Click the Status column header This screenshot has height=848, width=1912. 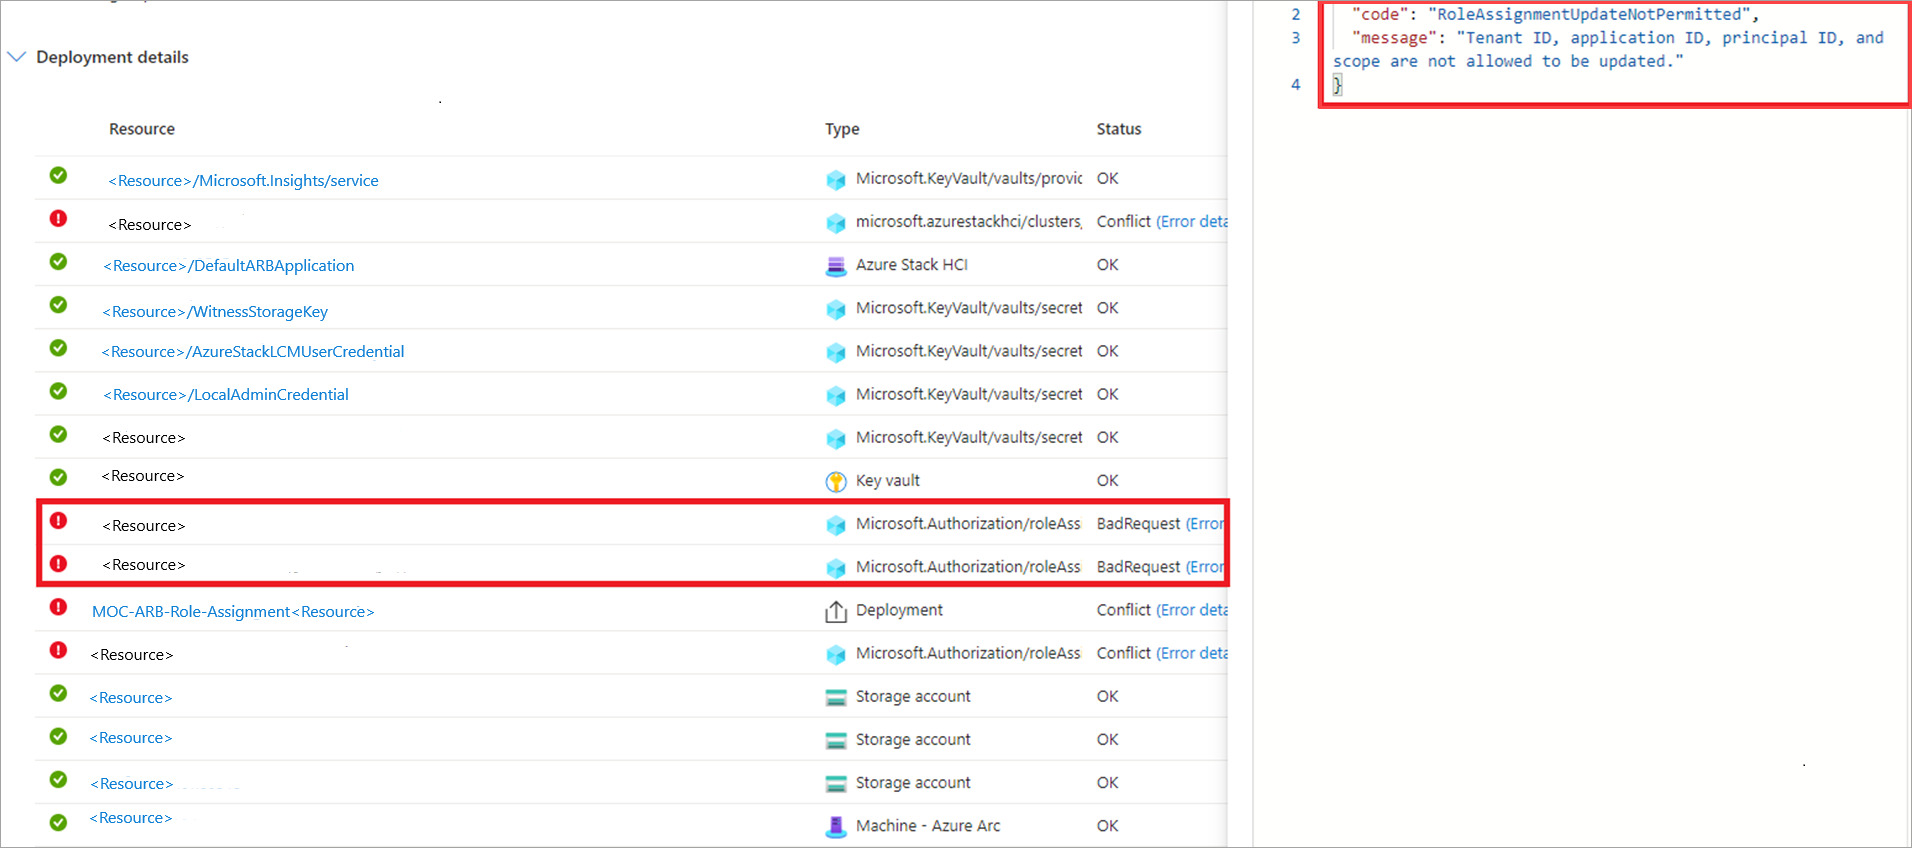1119,129
